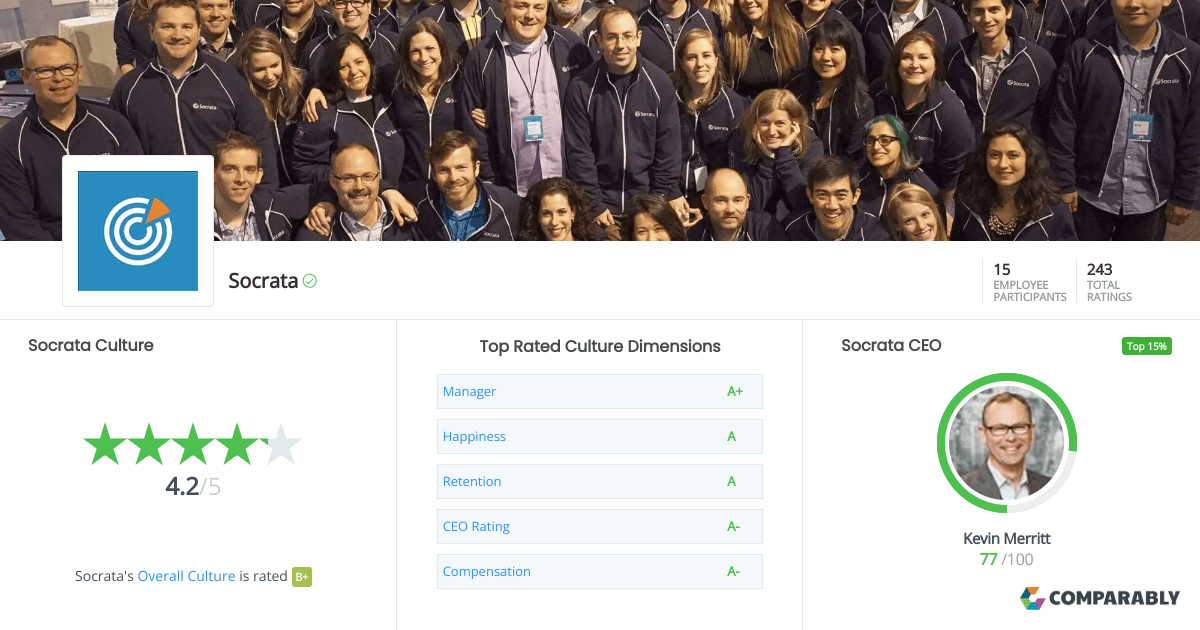
Task: Click the green verified checkmark beside Socrata
Action: 310,281
